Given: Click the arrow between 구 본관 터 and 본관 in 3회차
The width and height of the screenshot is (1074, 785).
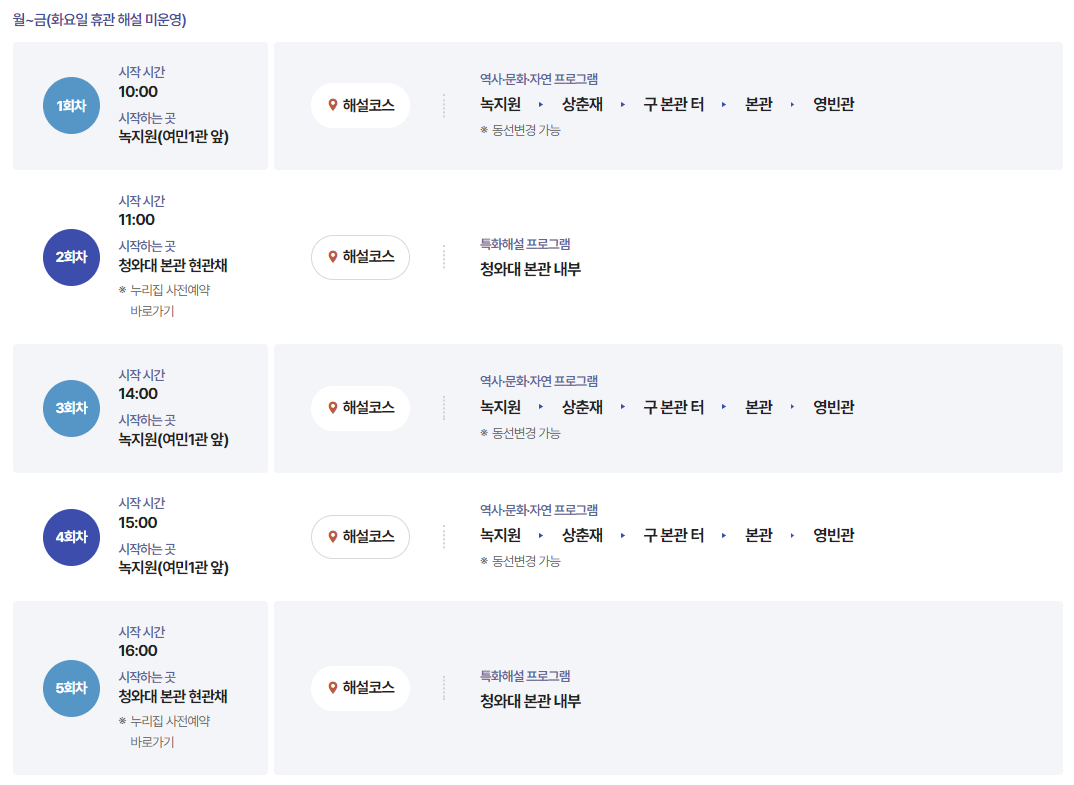Looking at the screenshot, I should [723, 407].
